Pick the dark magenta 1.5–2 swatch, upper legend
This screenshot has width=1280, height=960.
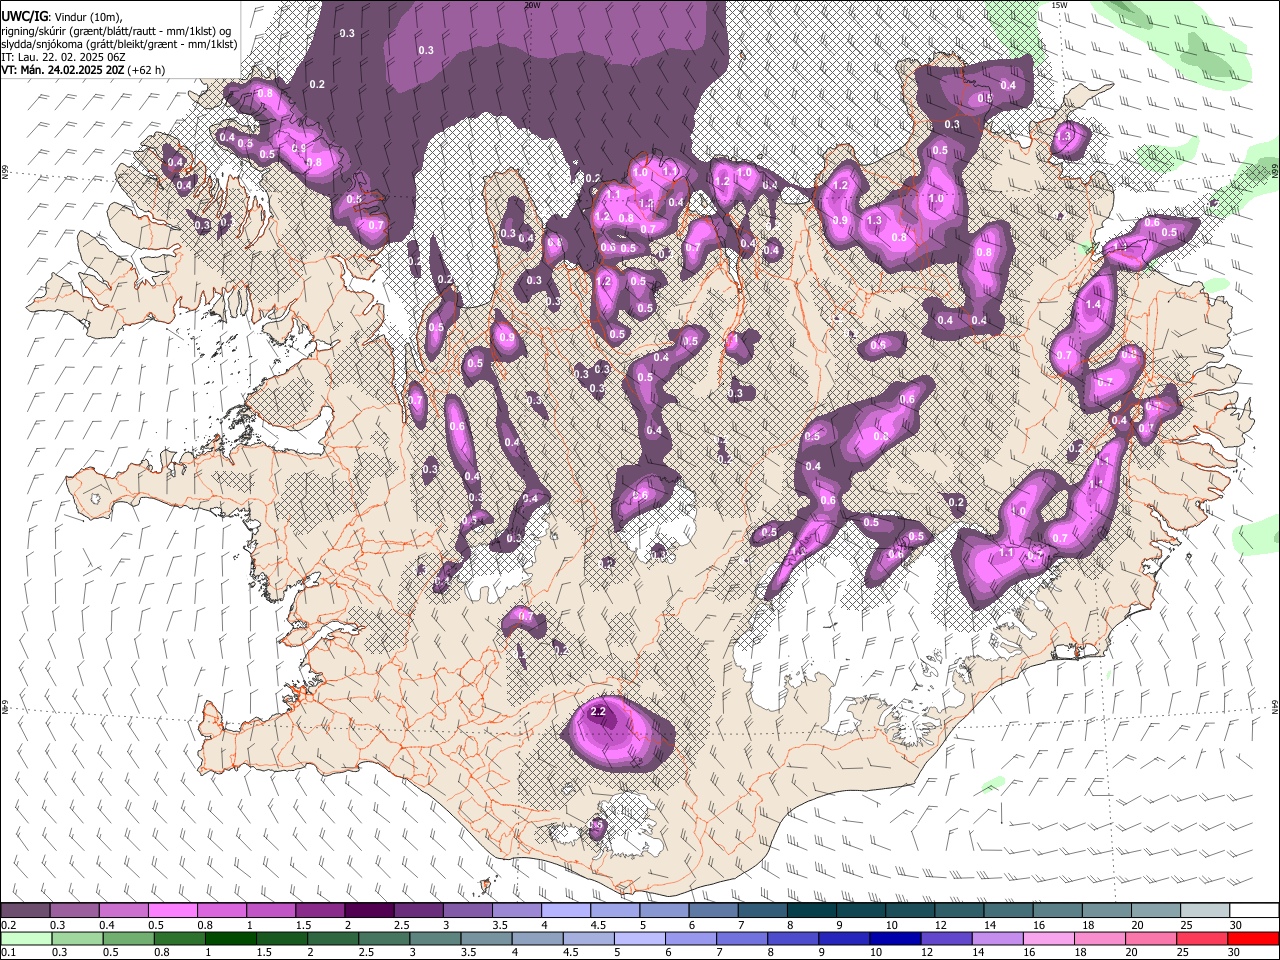320,911
